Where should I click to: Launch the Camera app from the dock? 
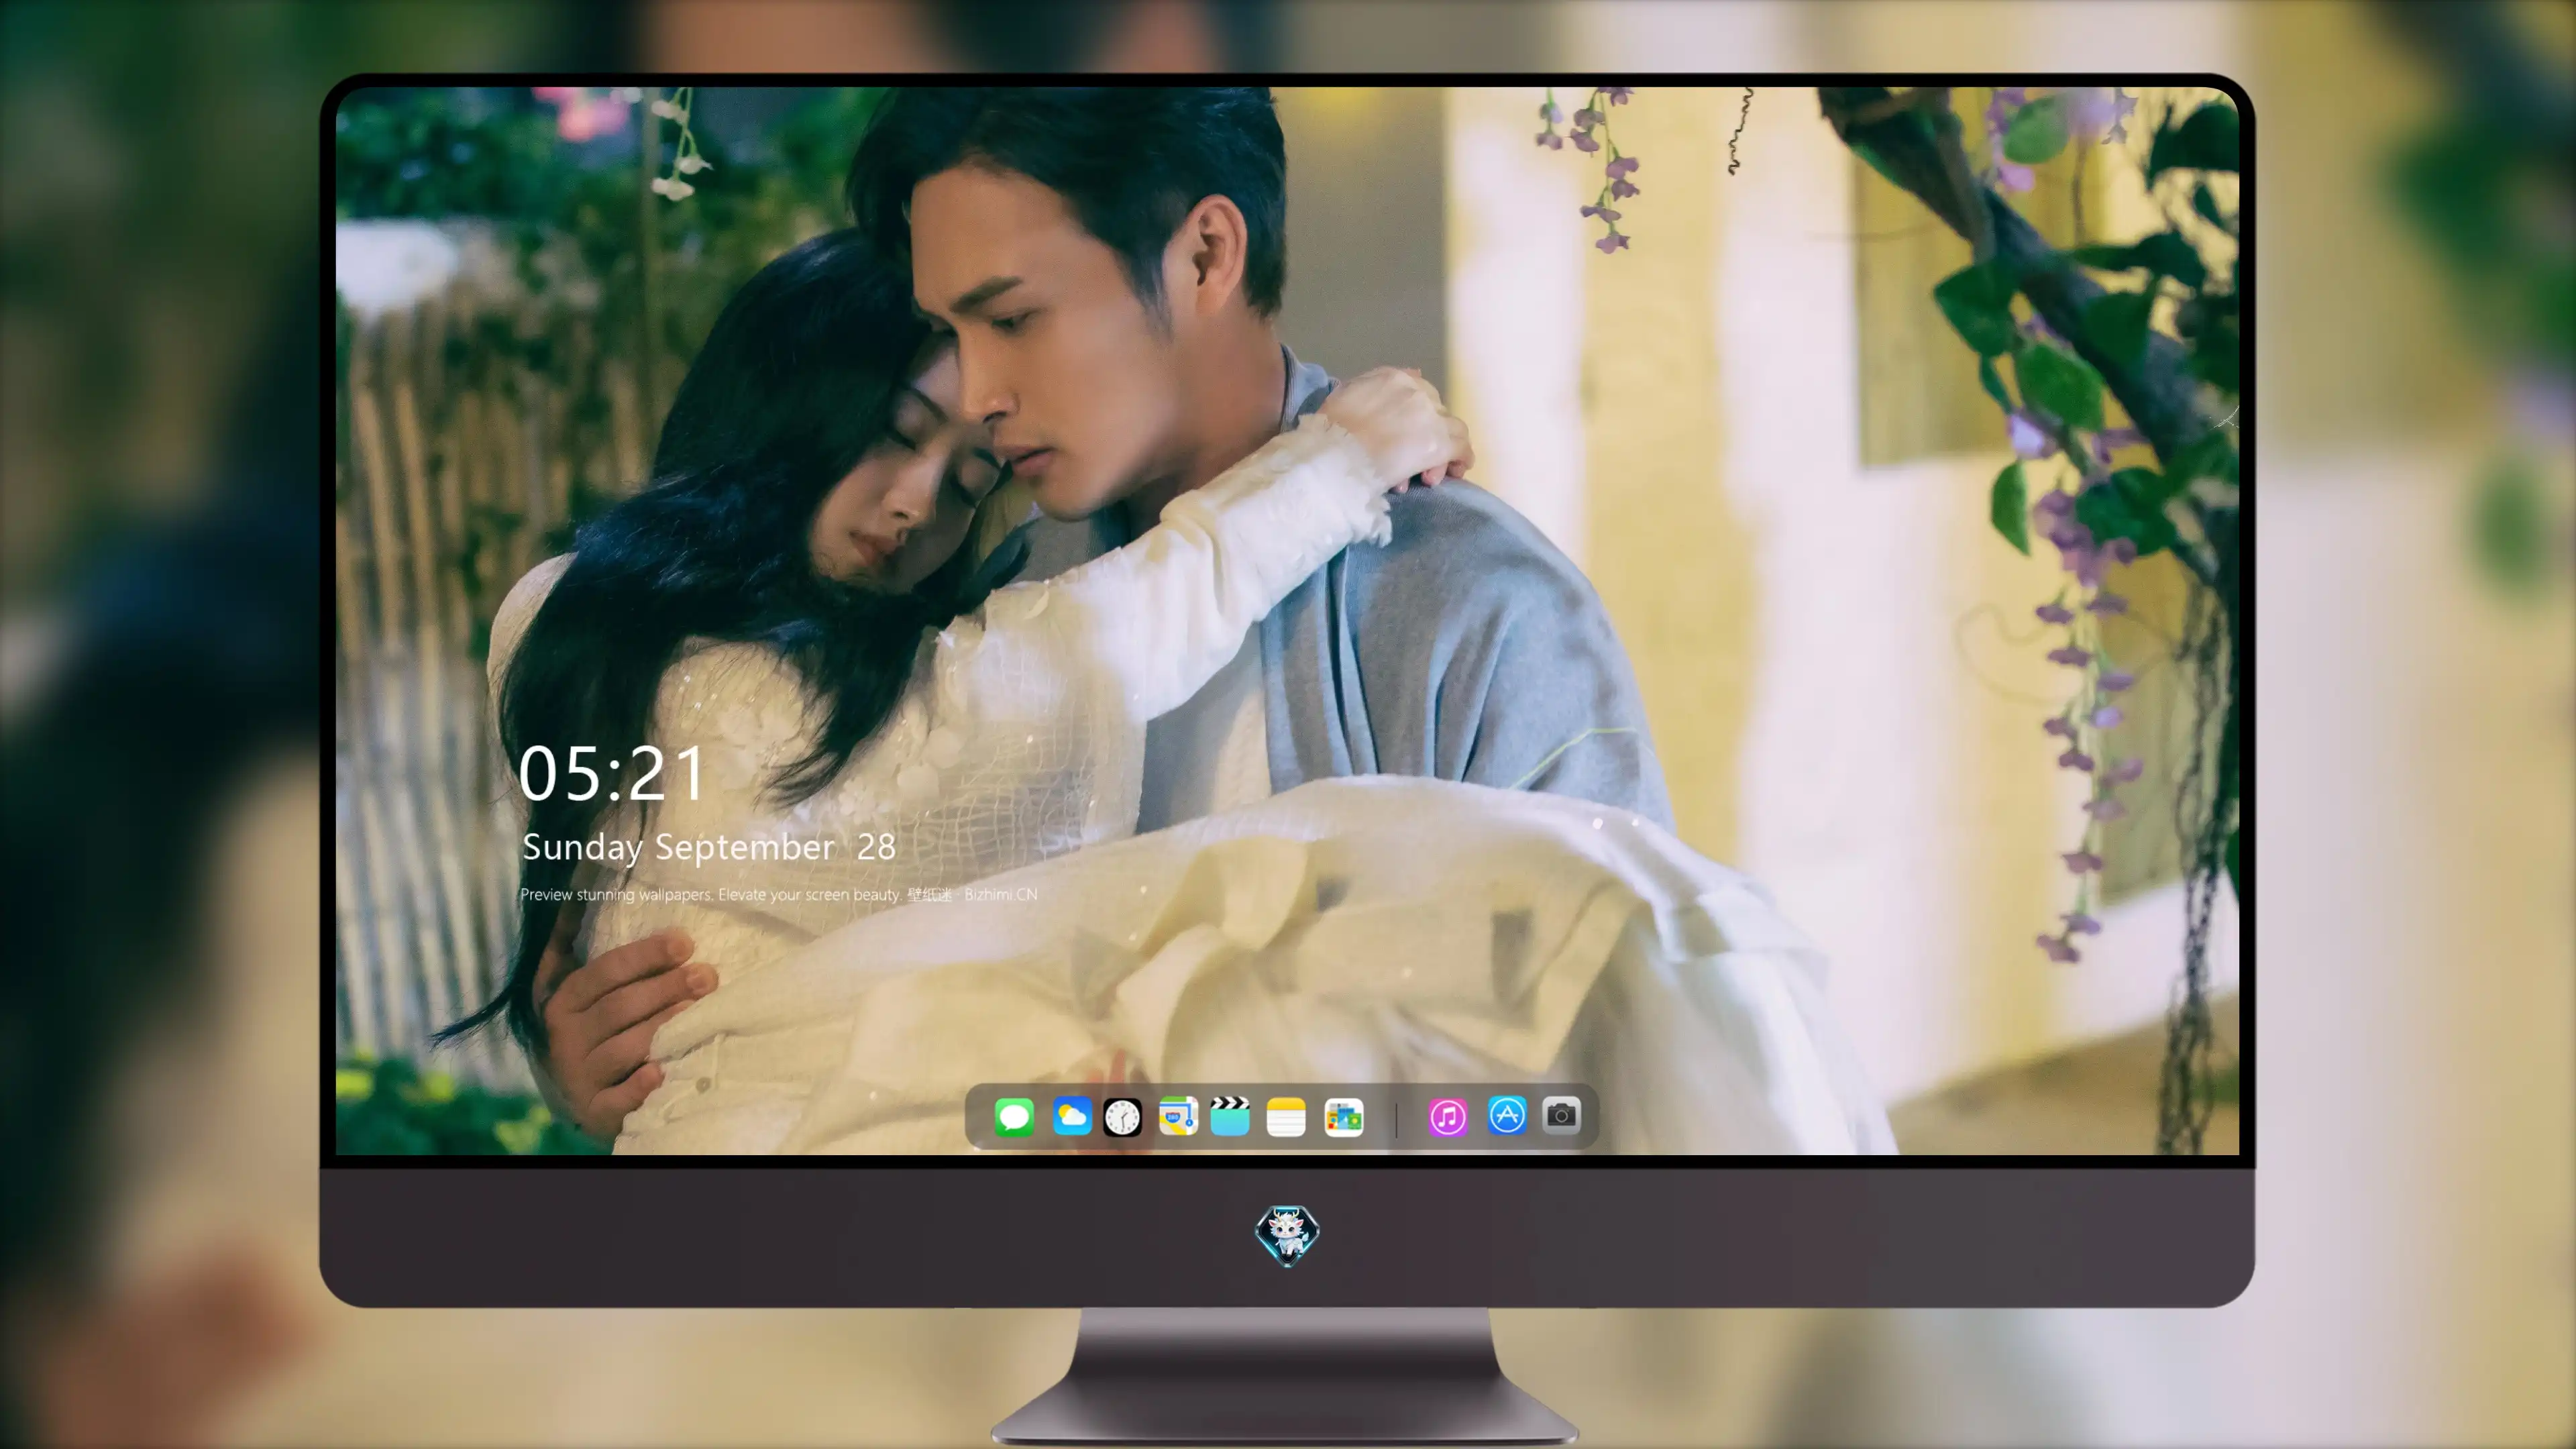tap(1561, 1115)
